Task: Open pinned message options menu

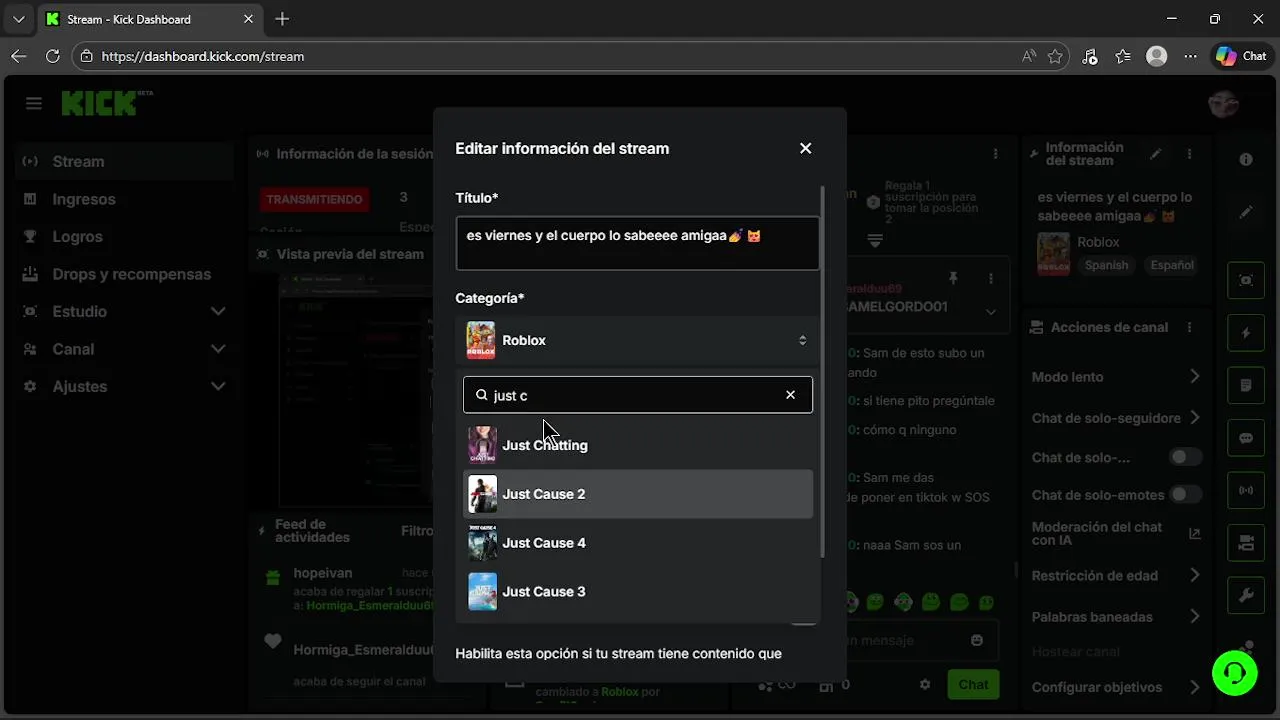Action: point(991,278)
